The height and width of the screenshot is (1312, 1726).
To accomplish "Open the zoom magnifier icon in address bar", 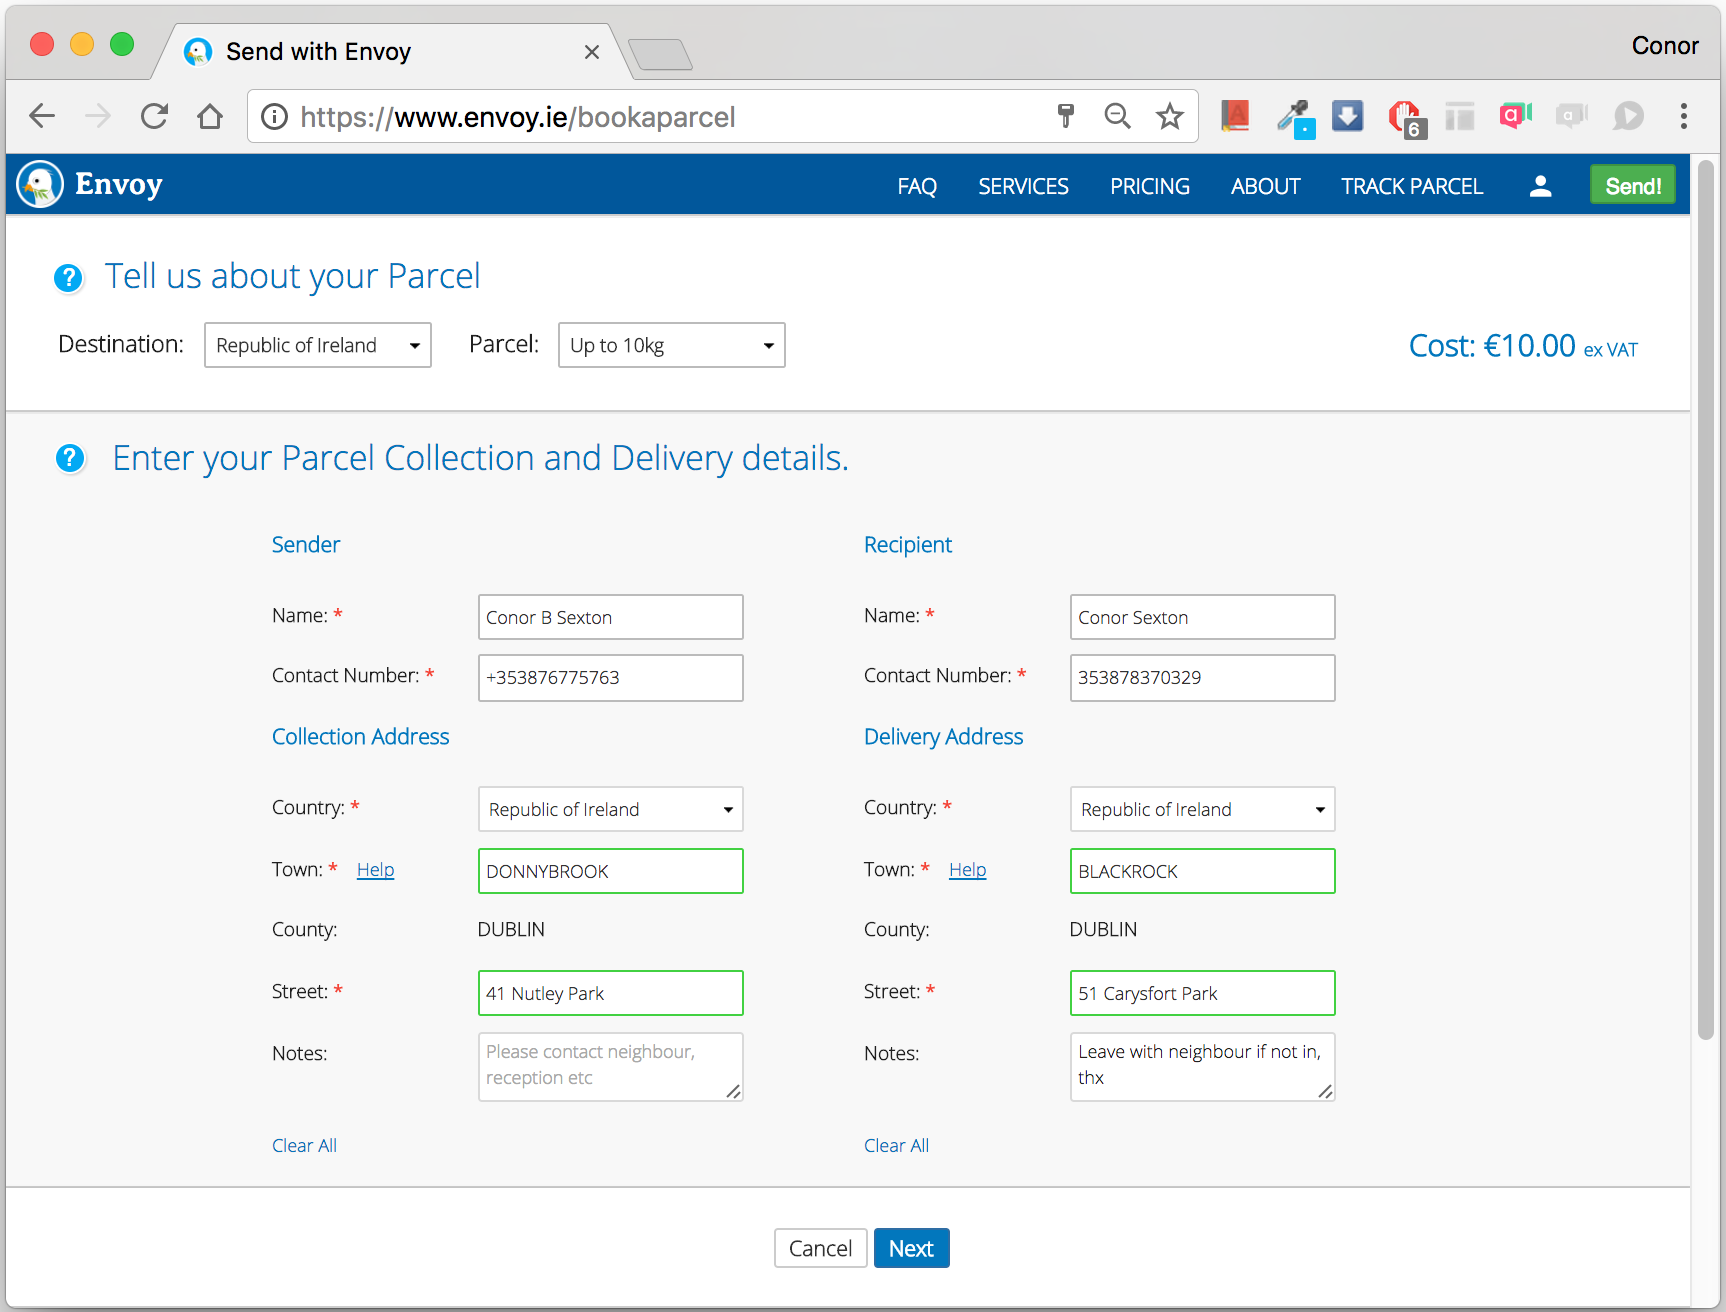I will 1117,116.
